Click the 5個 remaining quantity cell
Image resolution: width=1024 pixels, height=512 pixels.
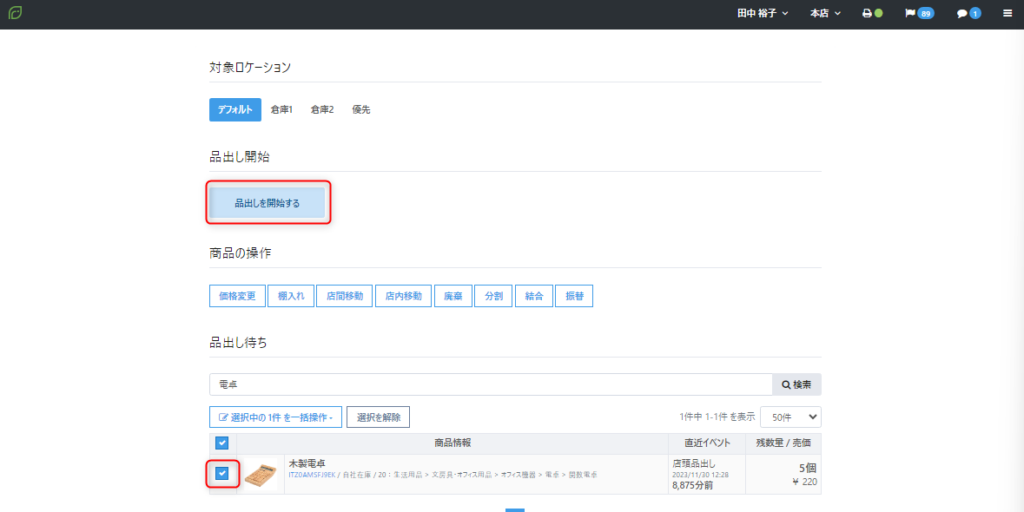807,468
